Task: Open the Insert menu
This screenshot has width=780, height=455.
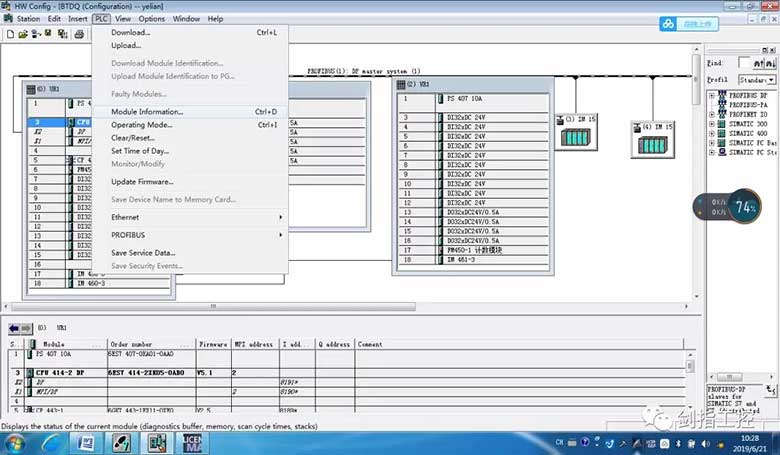Action: pos(78,18)
